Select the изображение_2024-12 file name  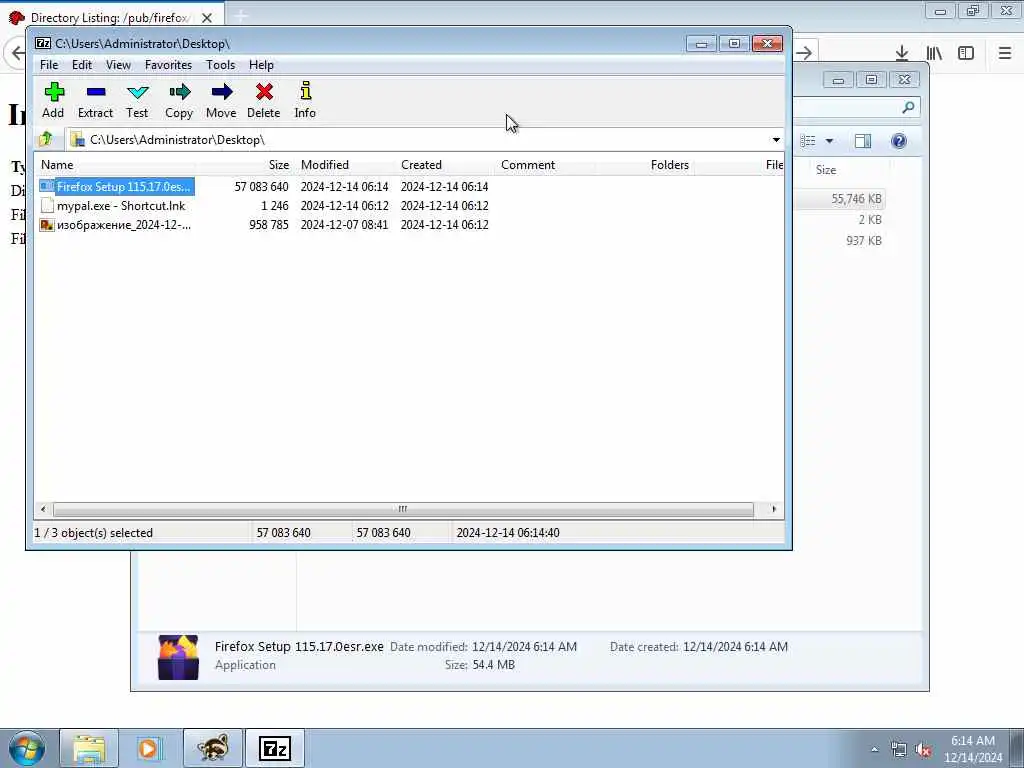tap(124, 225)
